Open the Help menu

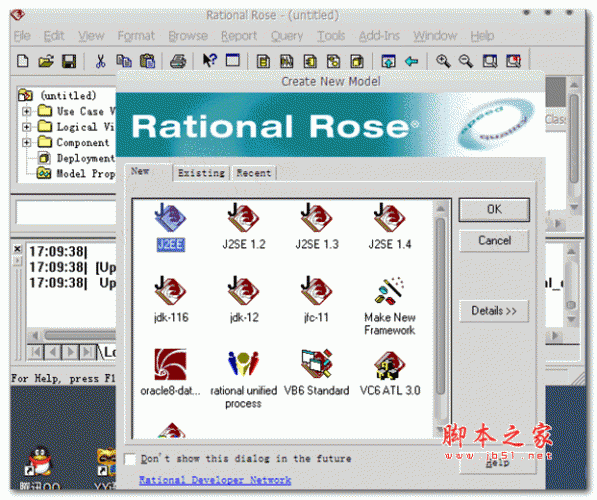tap(482, 36)
